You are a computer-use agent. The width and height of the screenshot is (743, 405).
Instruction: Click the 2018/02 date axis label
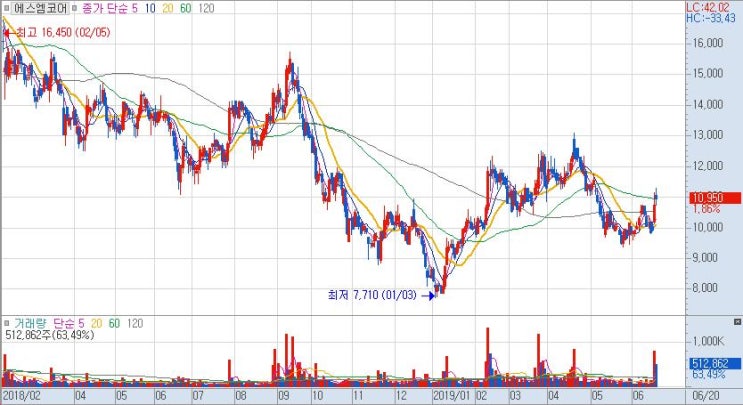coord(22,396)
